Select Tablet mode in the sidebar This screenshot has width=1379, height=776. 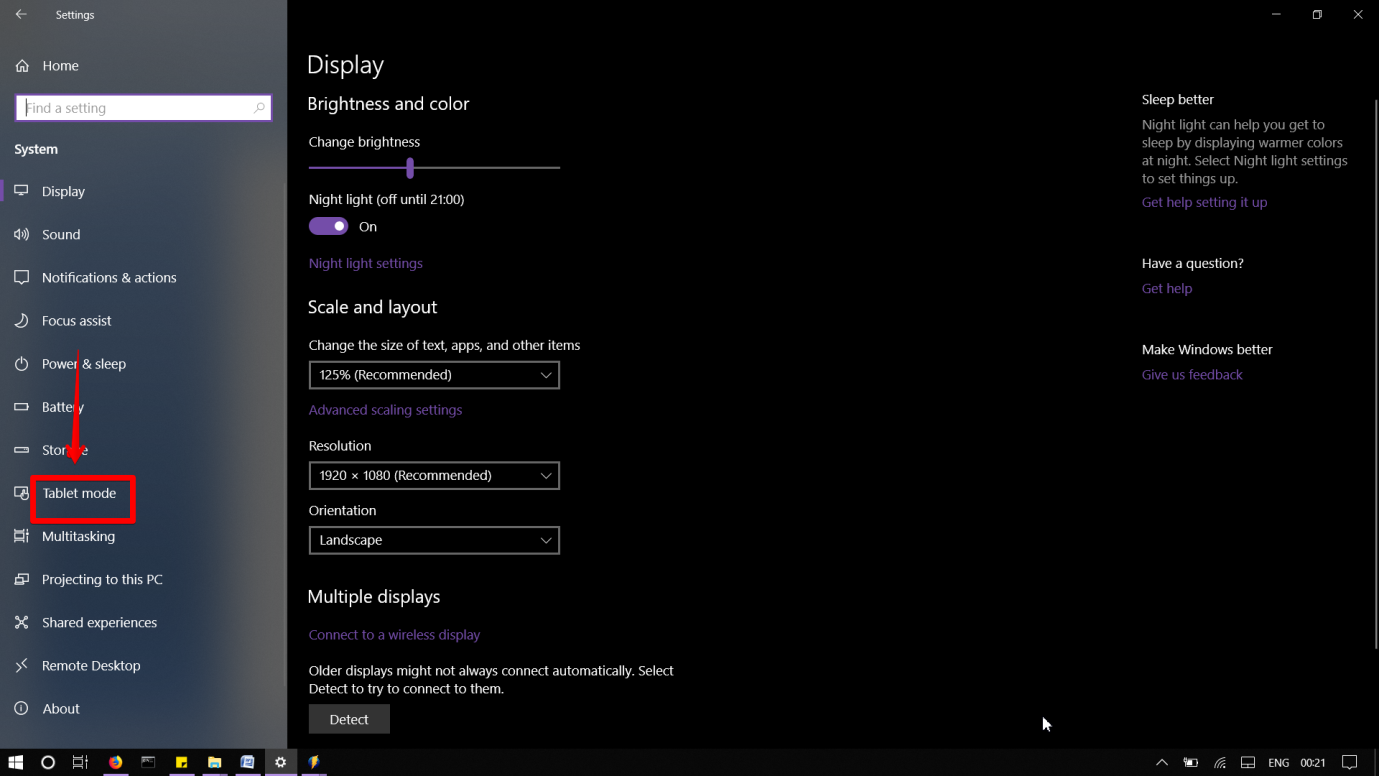79,493
